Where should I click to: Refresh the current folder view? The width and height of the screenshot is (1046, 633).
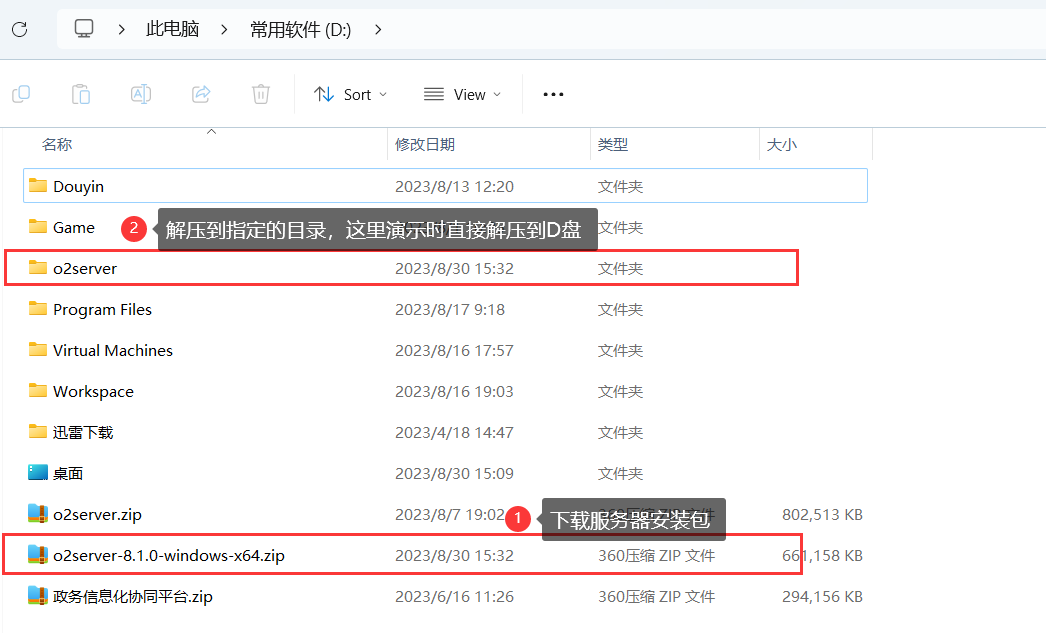[x=20, y=29]
